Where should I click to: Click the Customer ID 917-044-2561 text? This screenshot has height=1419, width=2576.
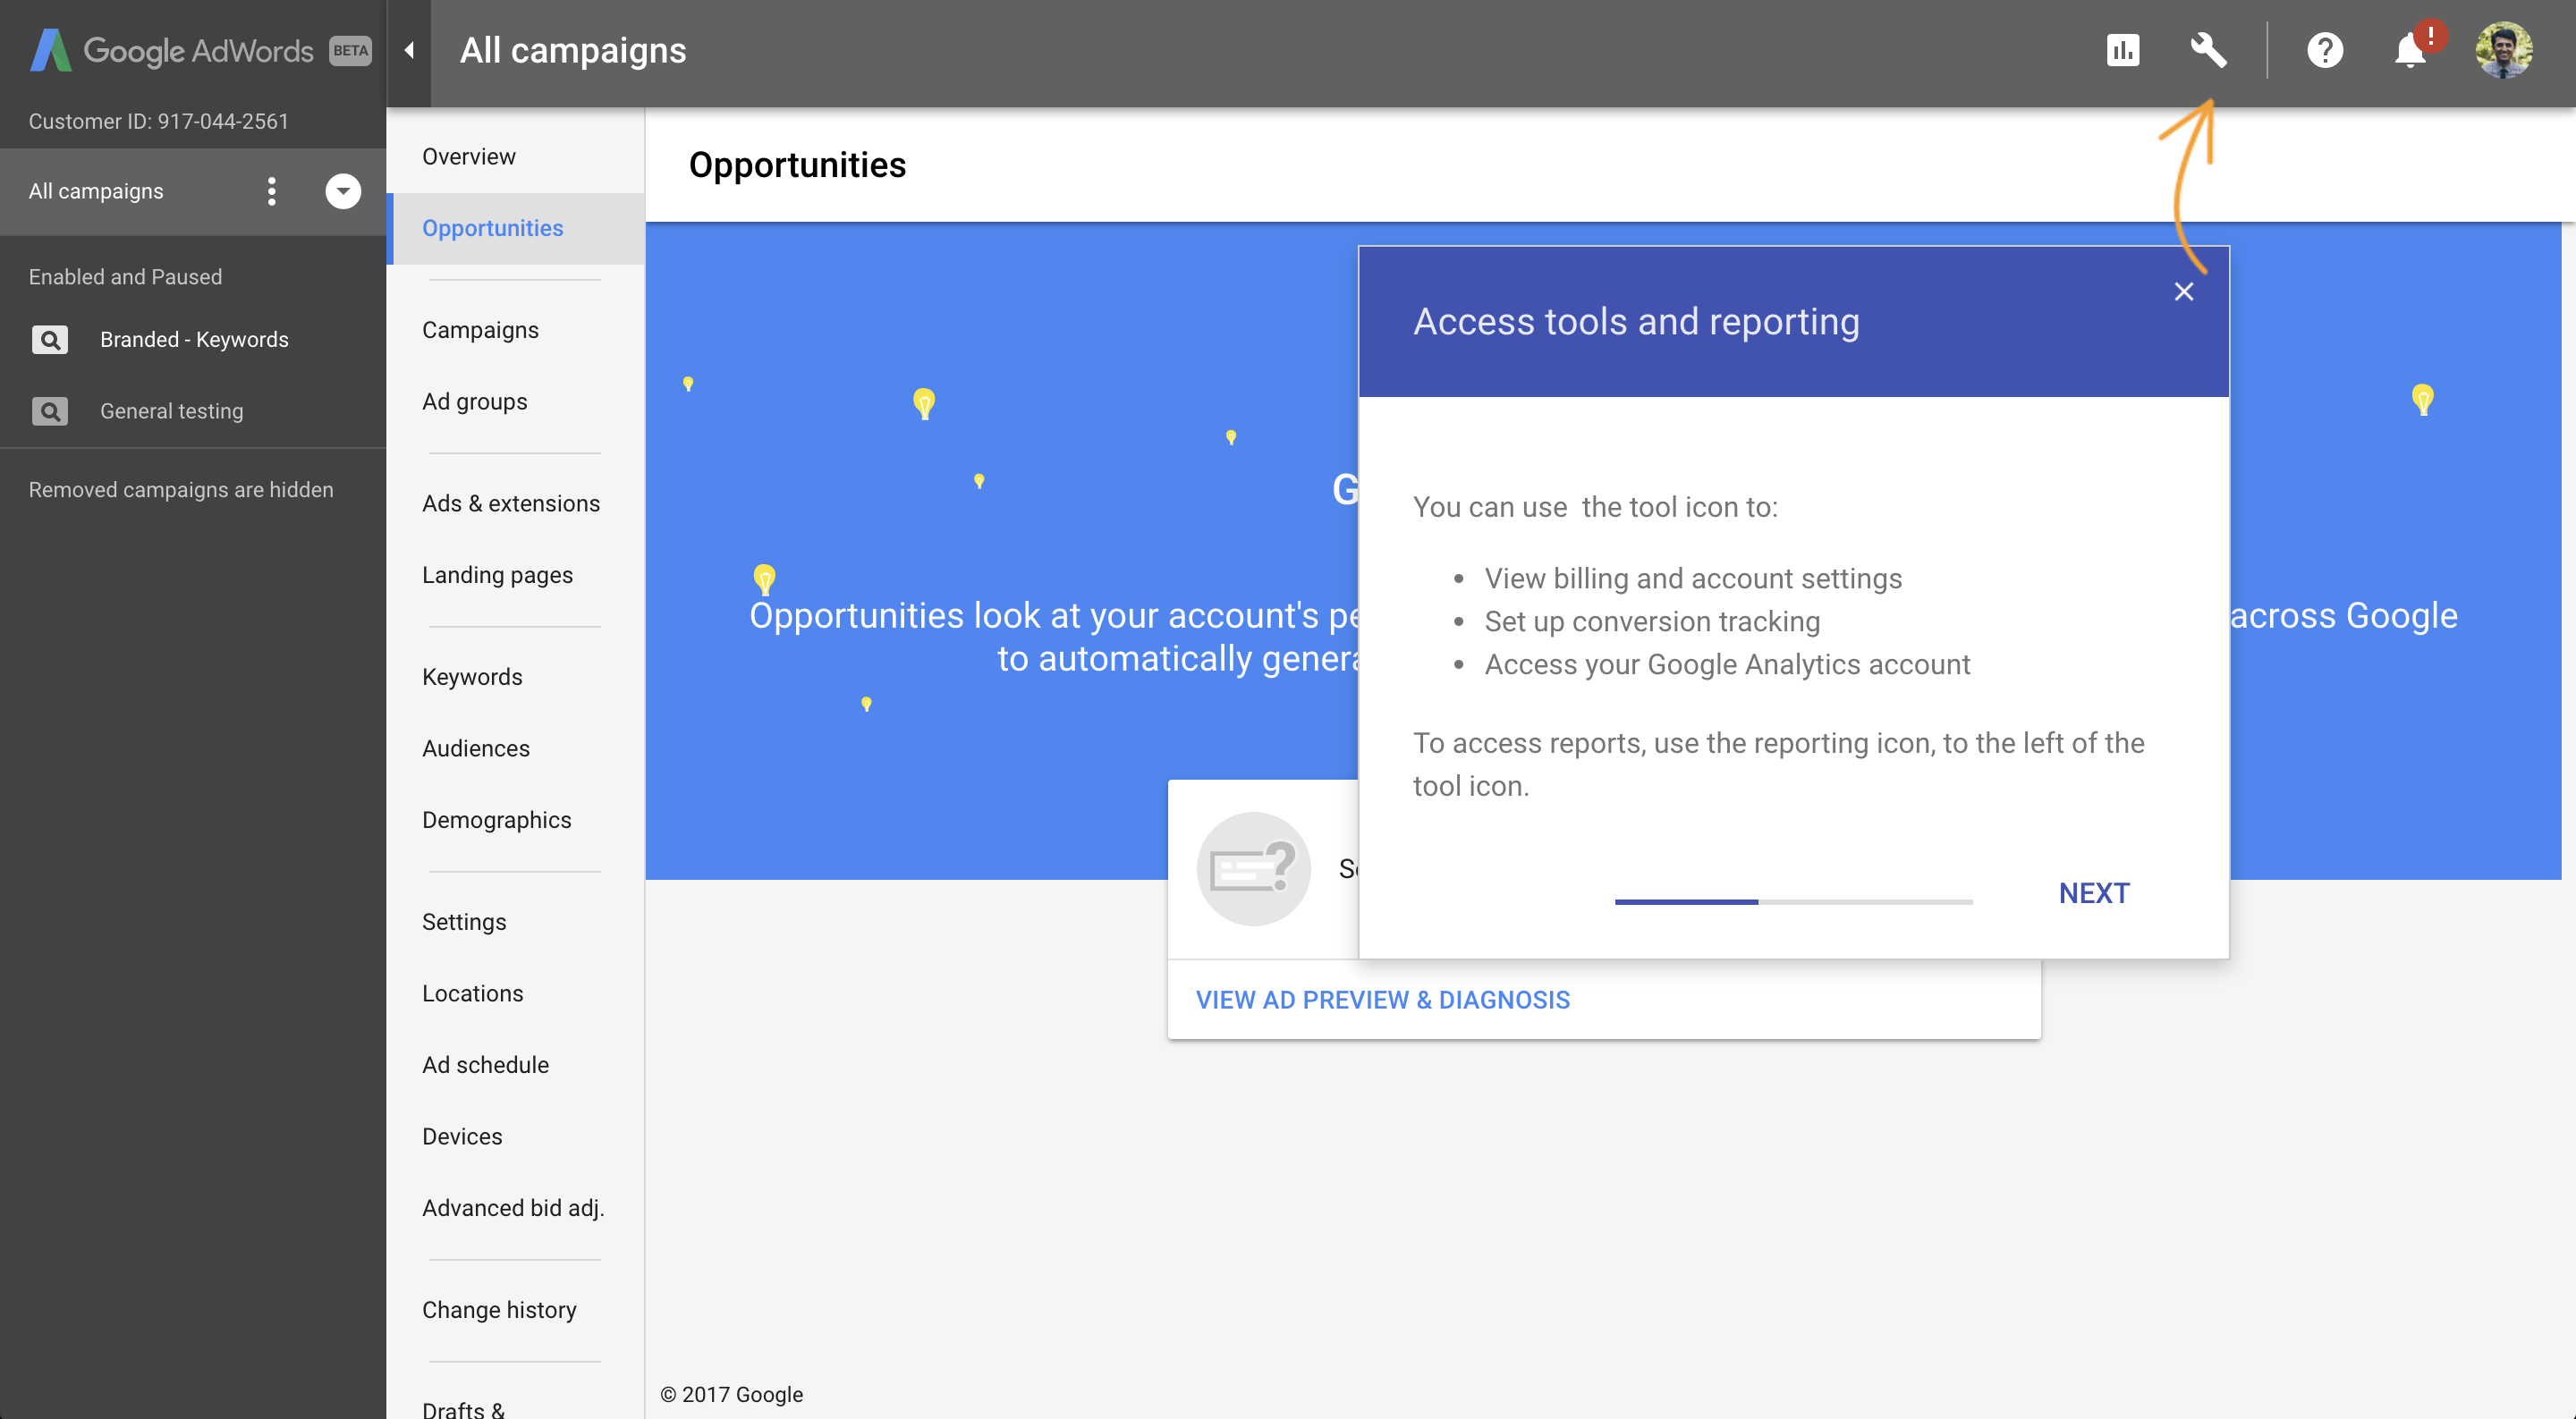(158, 121)
